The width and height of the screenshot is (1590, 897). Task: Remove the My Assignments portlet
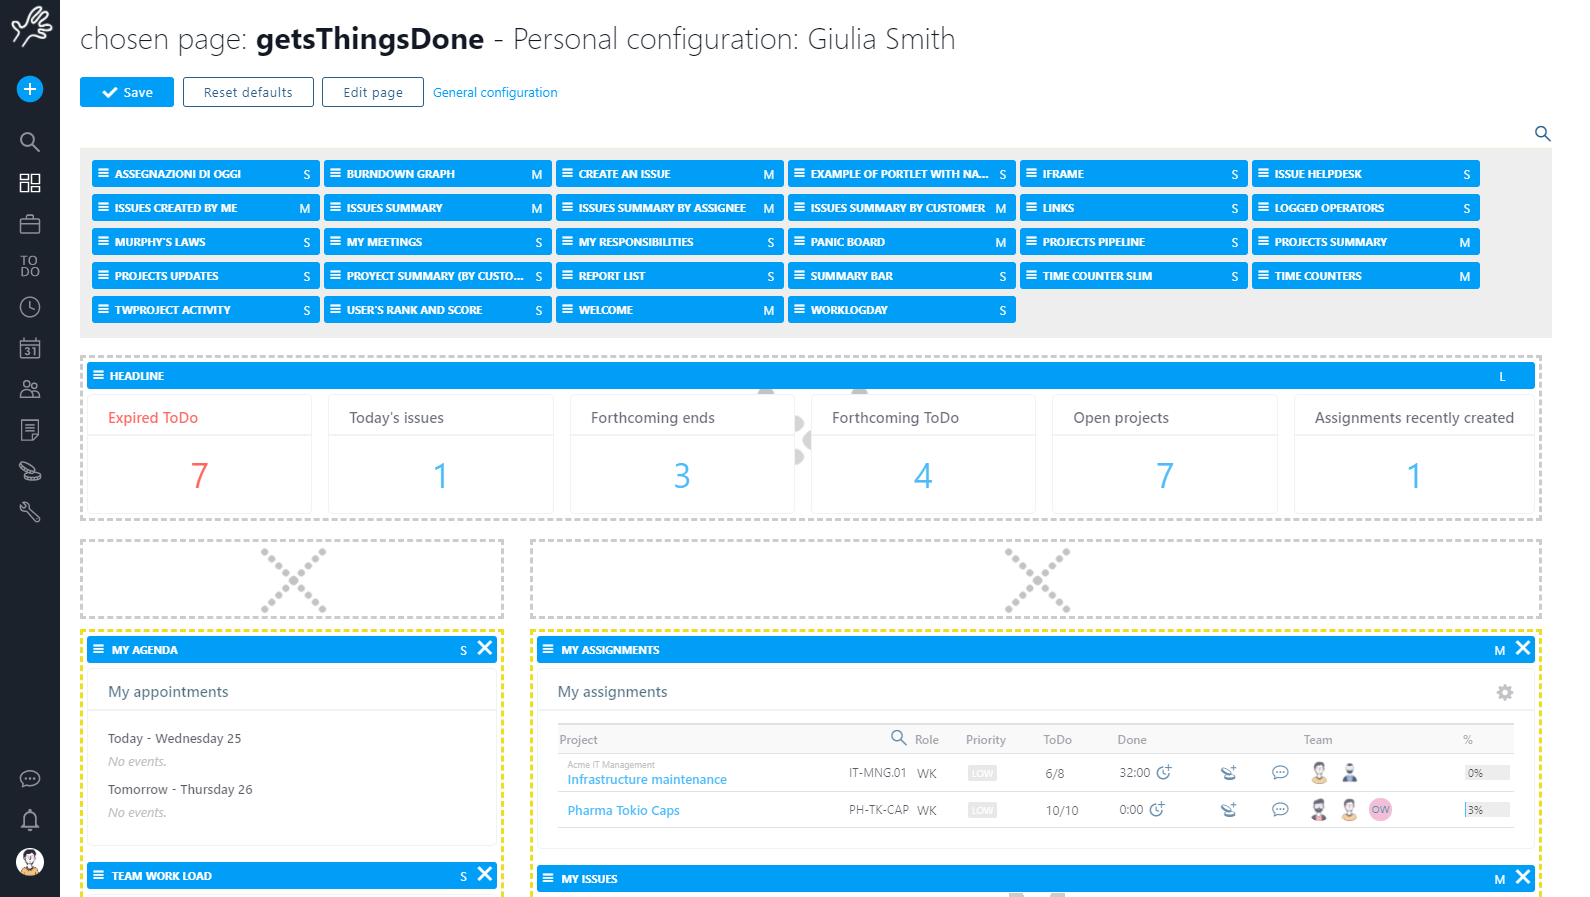[x=1523, y=648]
